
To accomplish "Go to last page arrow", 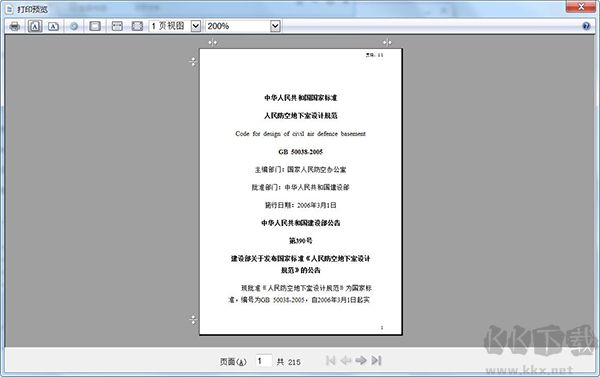I will (377, 361).
